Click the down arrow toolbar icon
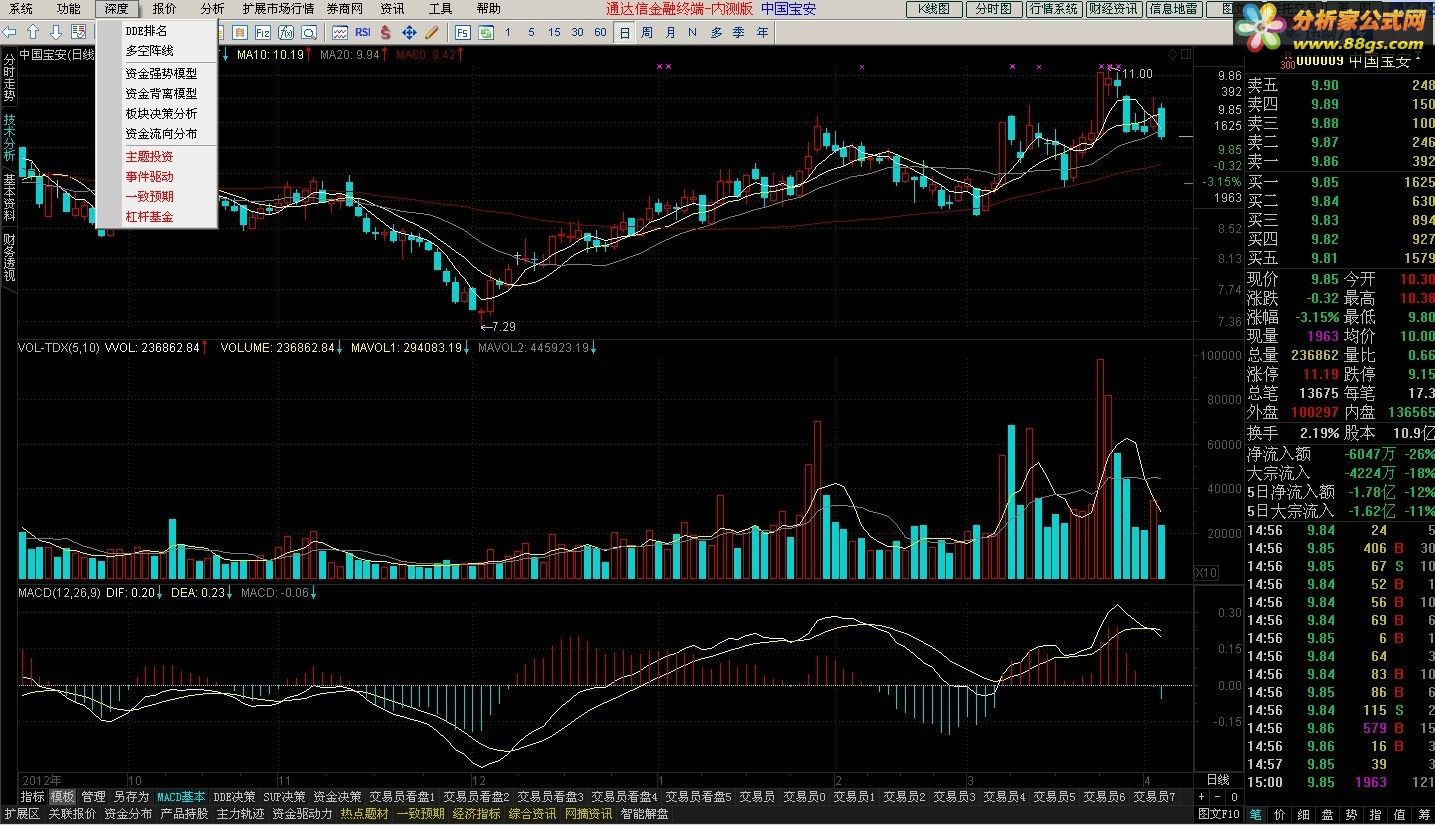Image resolution: width=1435 pixels, height=825 pixels. coord(56,32)
